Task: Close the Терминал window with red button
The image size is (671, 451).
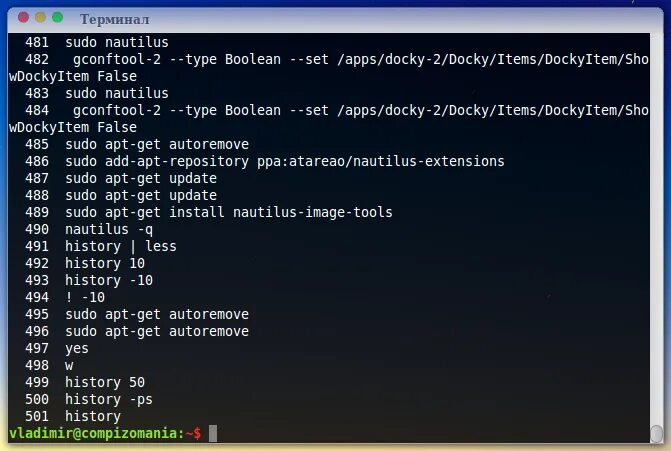Action: point(23,18)
